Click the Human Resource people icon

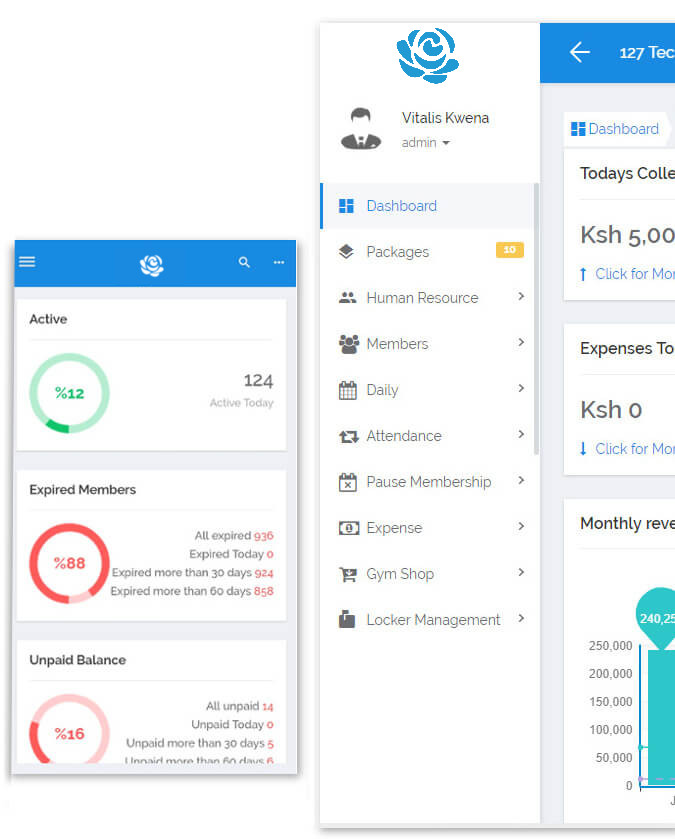click(348, 298)
